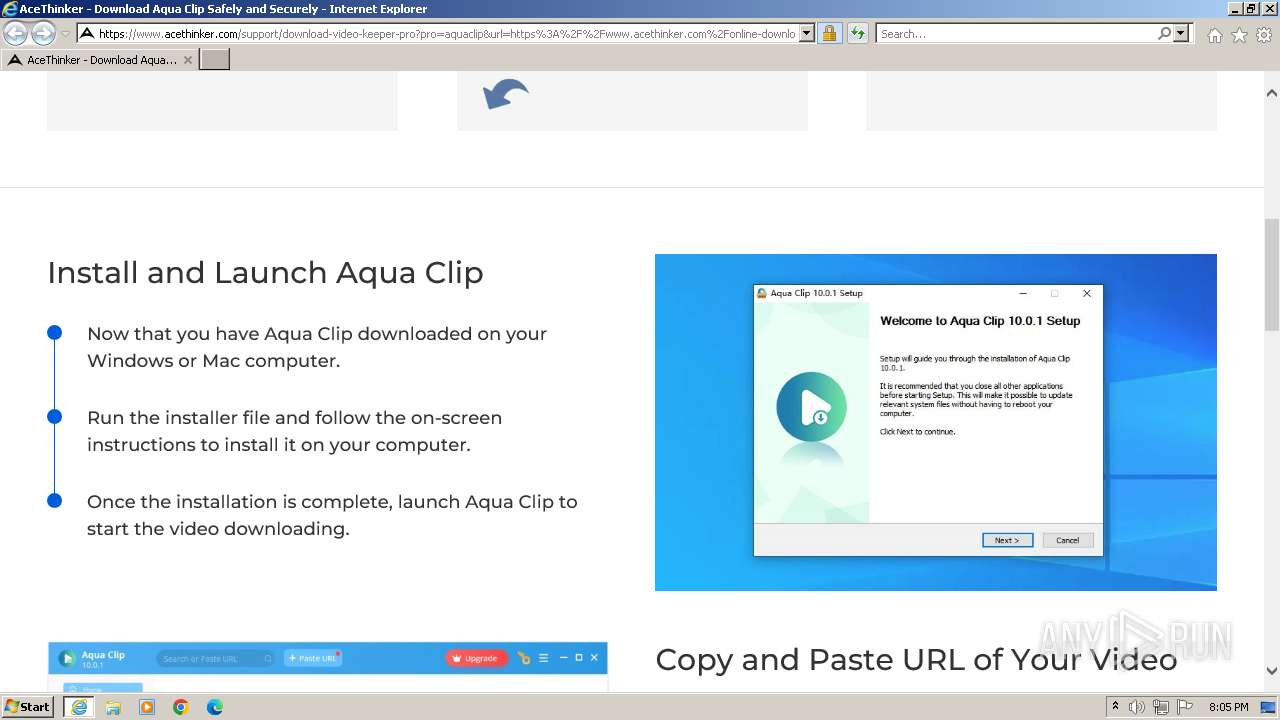Click the security lock icon
Viewport: 1280px width, 720px height.
coord(829,34)
